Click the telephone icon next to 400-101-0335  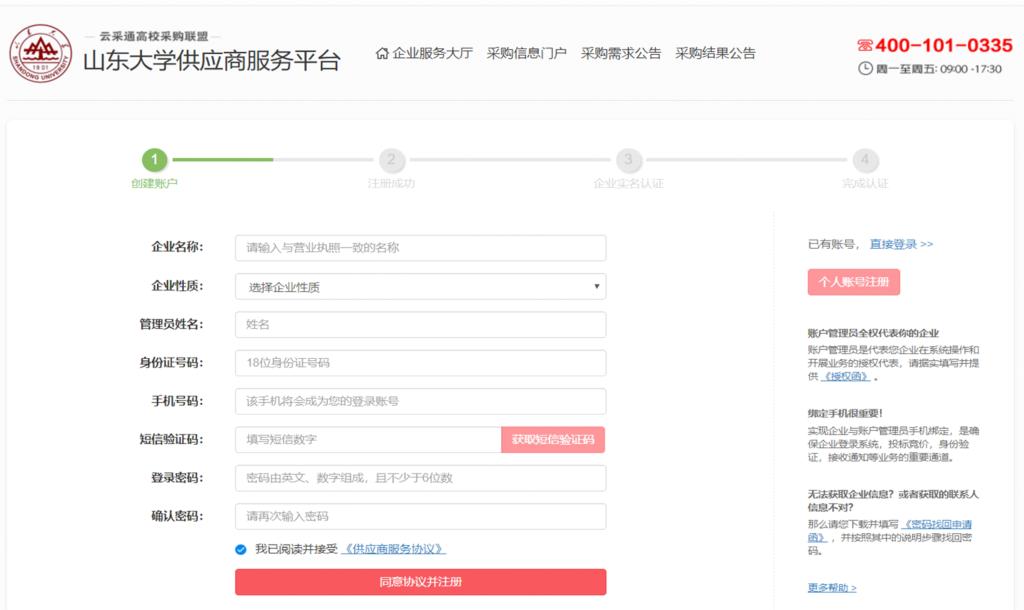tap(865, 45)
